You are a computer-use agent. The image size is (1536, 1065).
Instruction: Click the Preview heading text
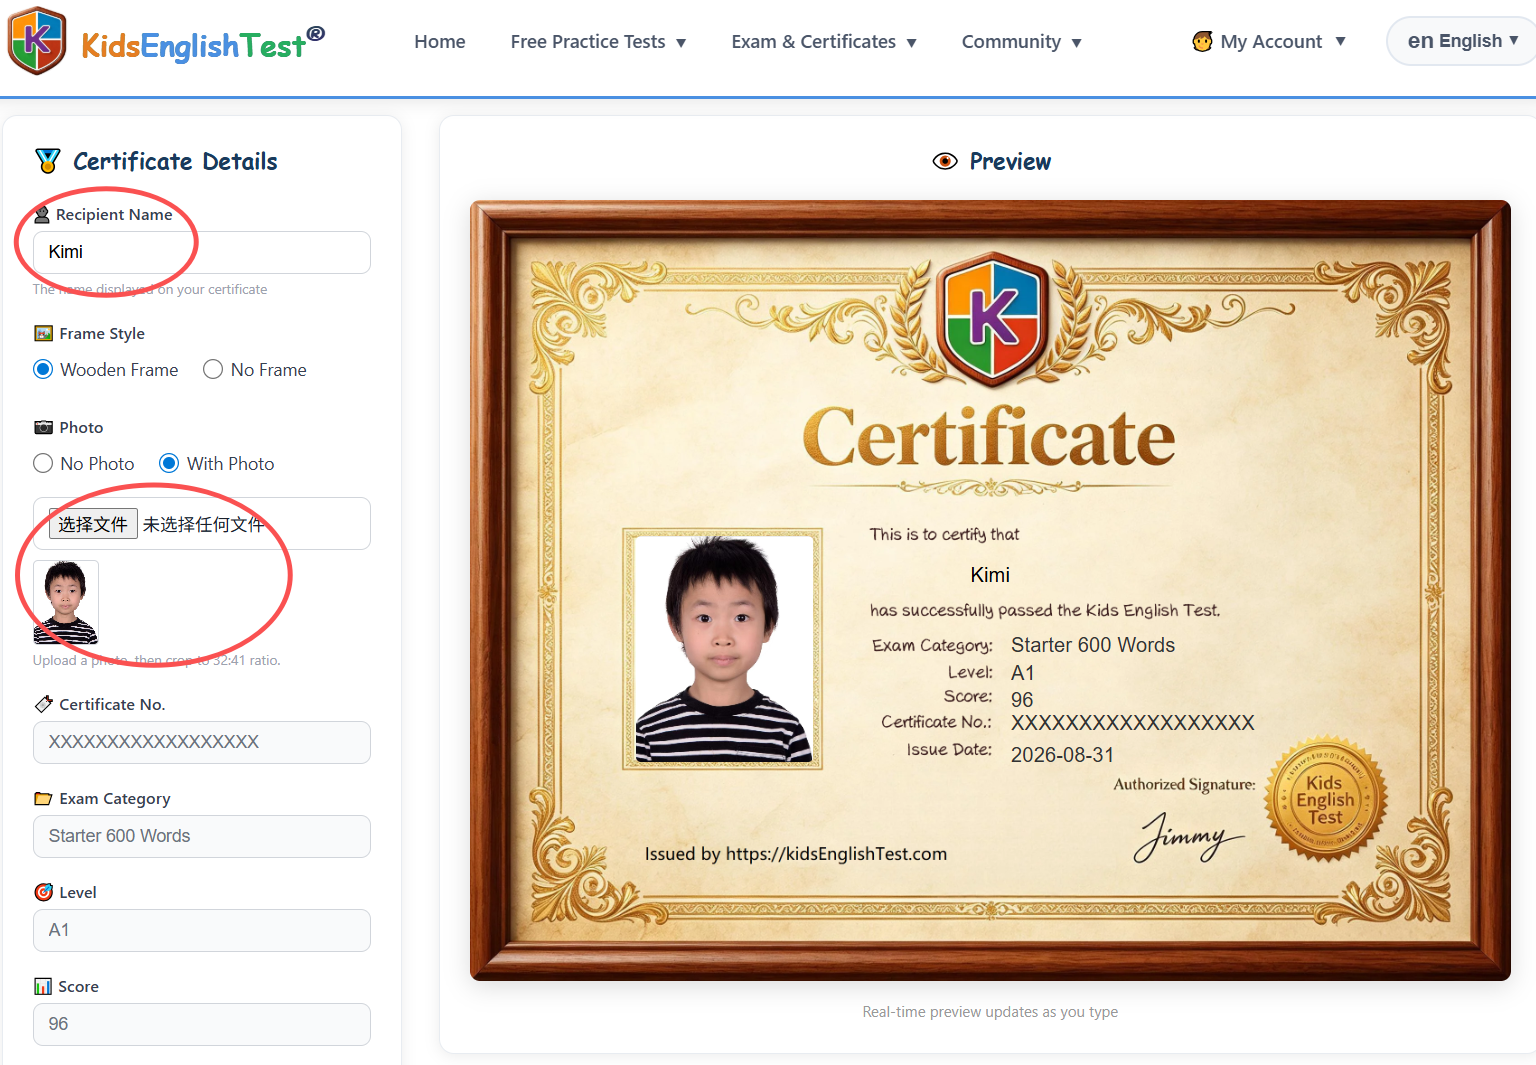click(1010, 161)
